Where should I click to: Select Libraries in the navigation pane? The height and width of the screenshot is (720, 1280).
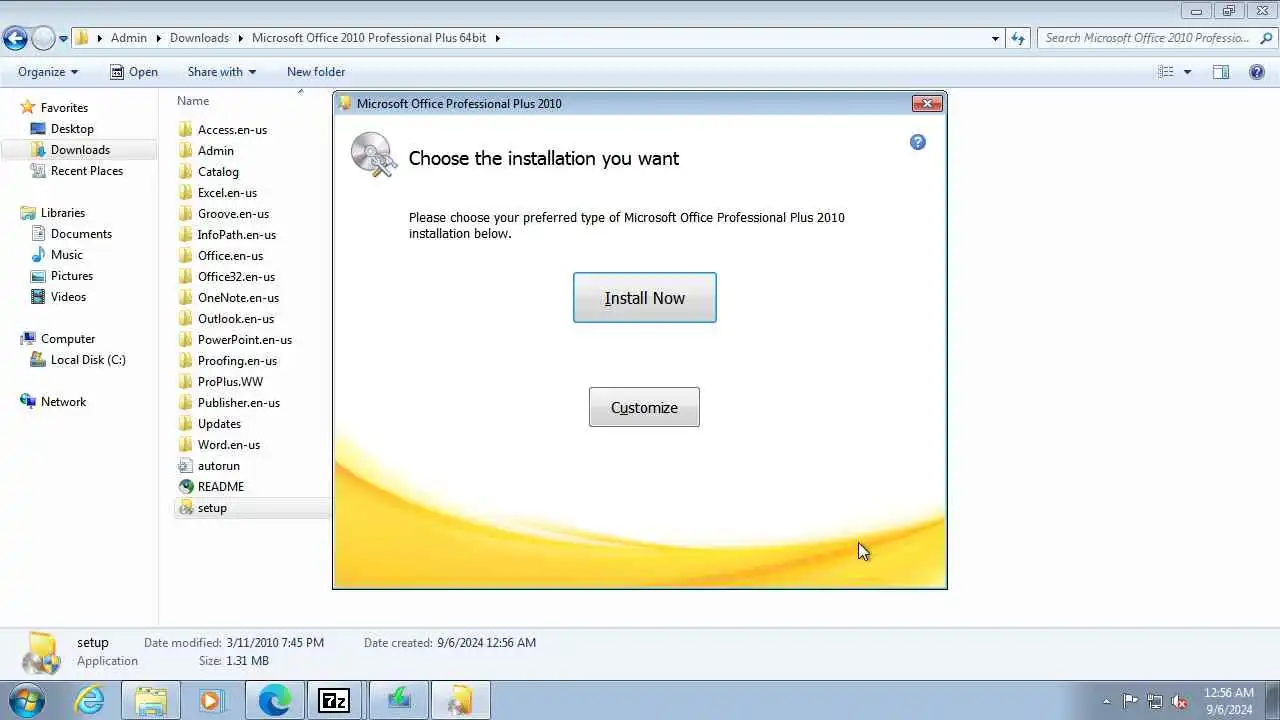tap(62, 213)
